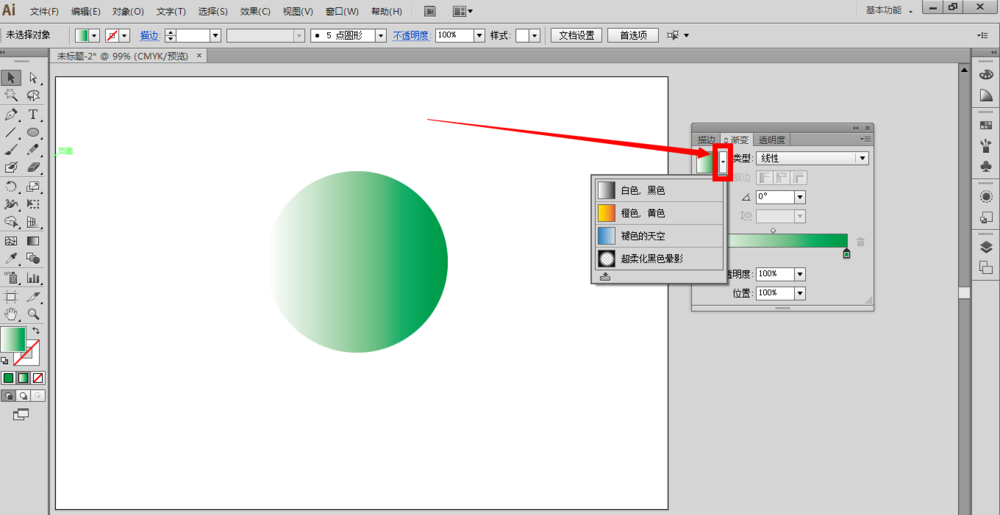Image resolution: width=1000 pixels, height=515 pixels.
Task: Choose the Ellipse tool
Action: coord(33,133)
